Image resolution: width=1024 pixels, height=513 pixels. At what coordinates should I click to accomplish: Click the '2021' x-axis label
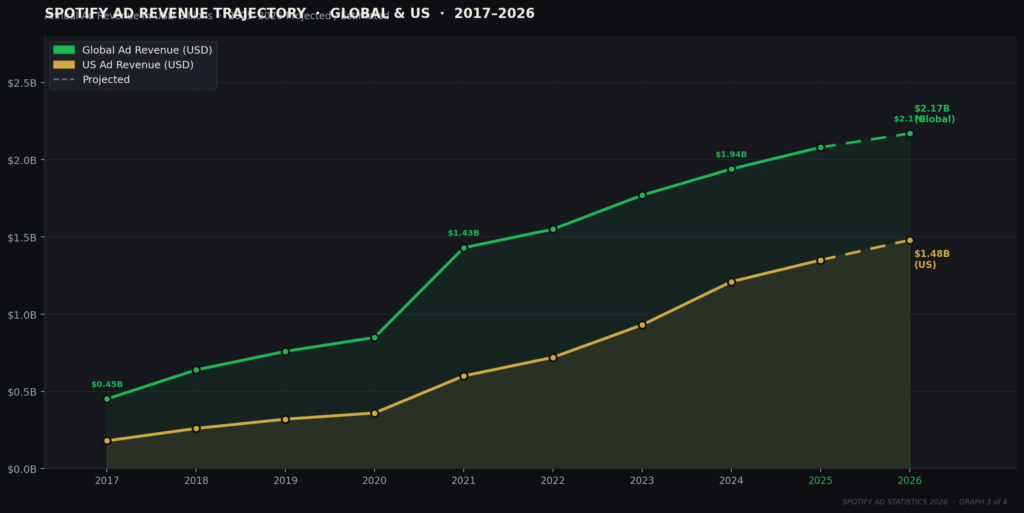[x=464, y=480]
